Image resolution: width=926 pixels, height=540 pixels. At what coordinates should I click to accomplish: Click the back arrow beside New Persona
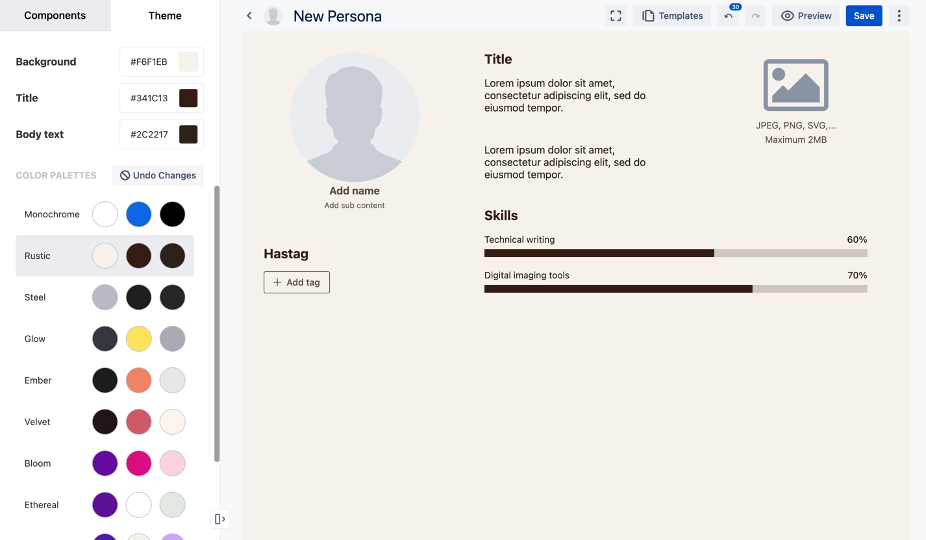tap(249, 16)
